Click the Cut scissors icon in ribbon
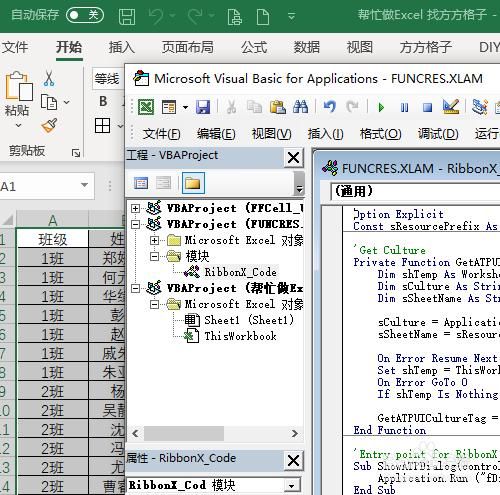This screenshot has width=500, height=495. click(49, 79)
